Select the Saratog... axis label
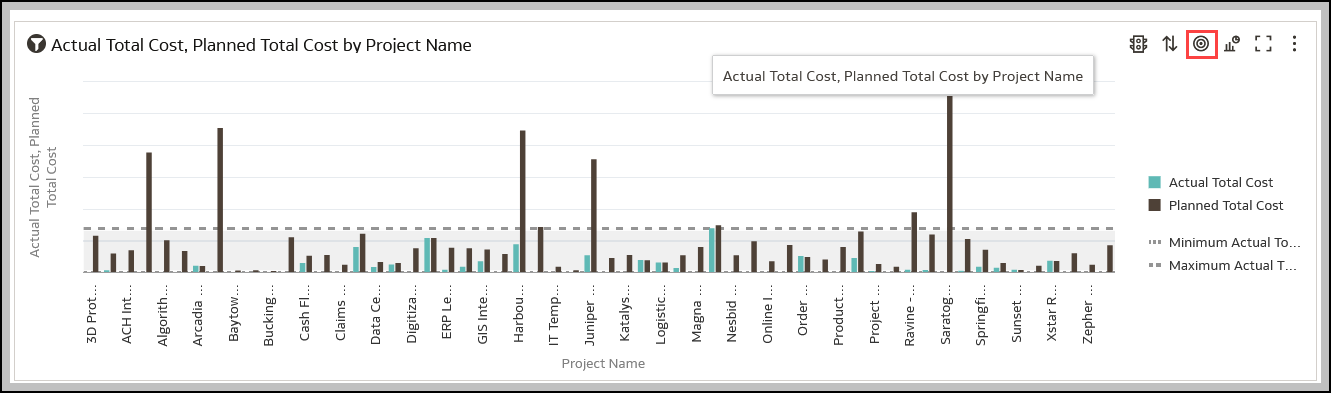This screenshot has width=1331, height=393. pos(945,314)
